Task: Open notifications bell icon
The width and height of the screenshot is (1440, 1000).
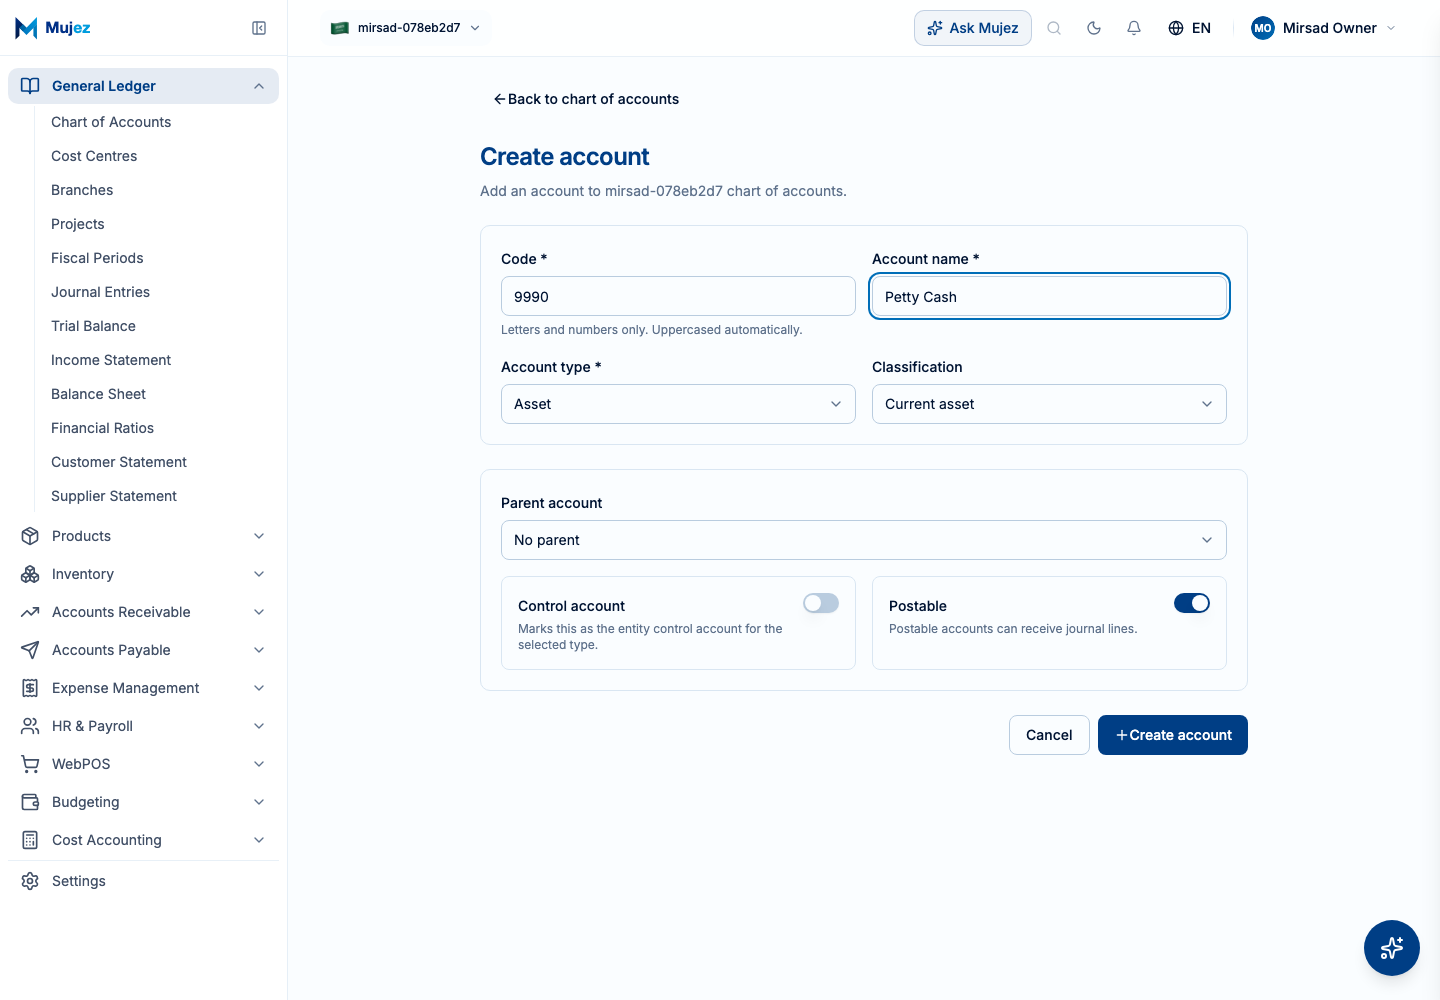Action: tap(1134, 28)
